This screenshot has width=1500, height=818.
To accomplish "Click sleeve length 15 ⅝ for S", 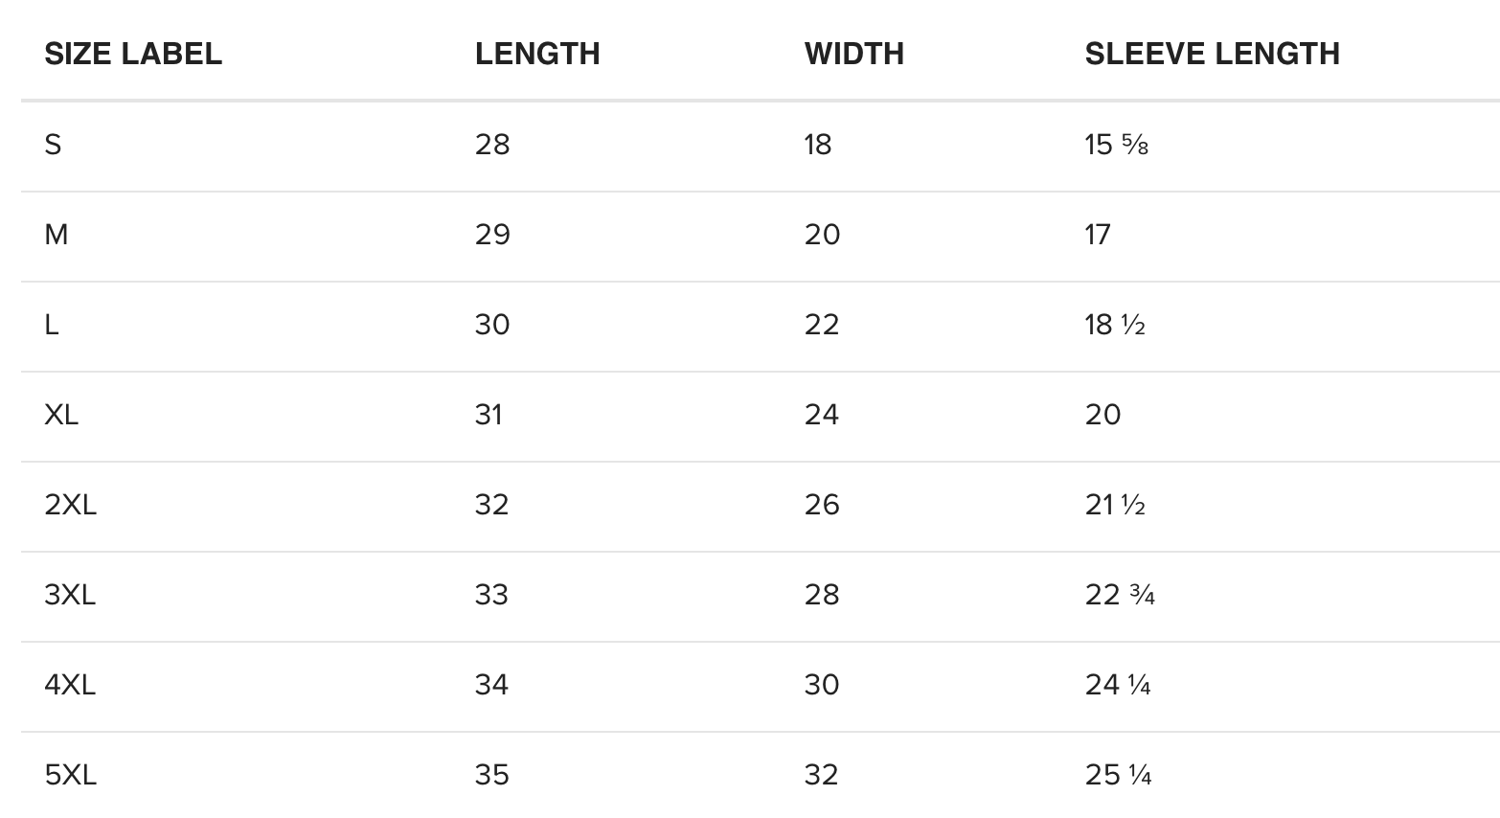I will tap(1116, 144).
